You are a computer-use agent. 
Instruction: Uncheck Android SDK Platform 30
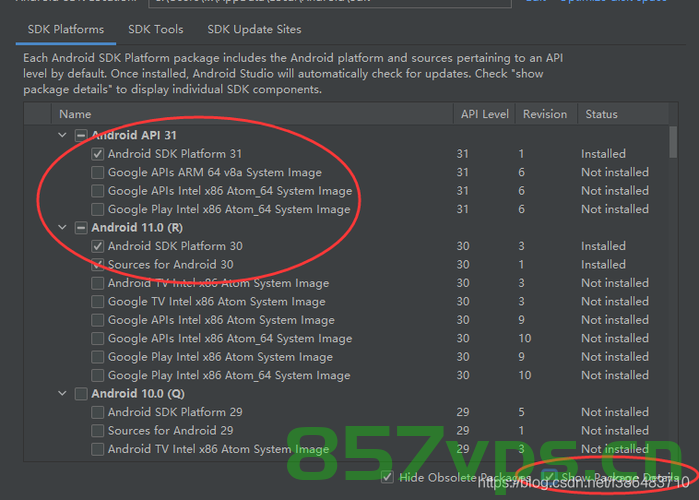tap(98, 246)
